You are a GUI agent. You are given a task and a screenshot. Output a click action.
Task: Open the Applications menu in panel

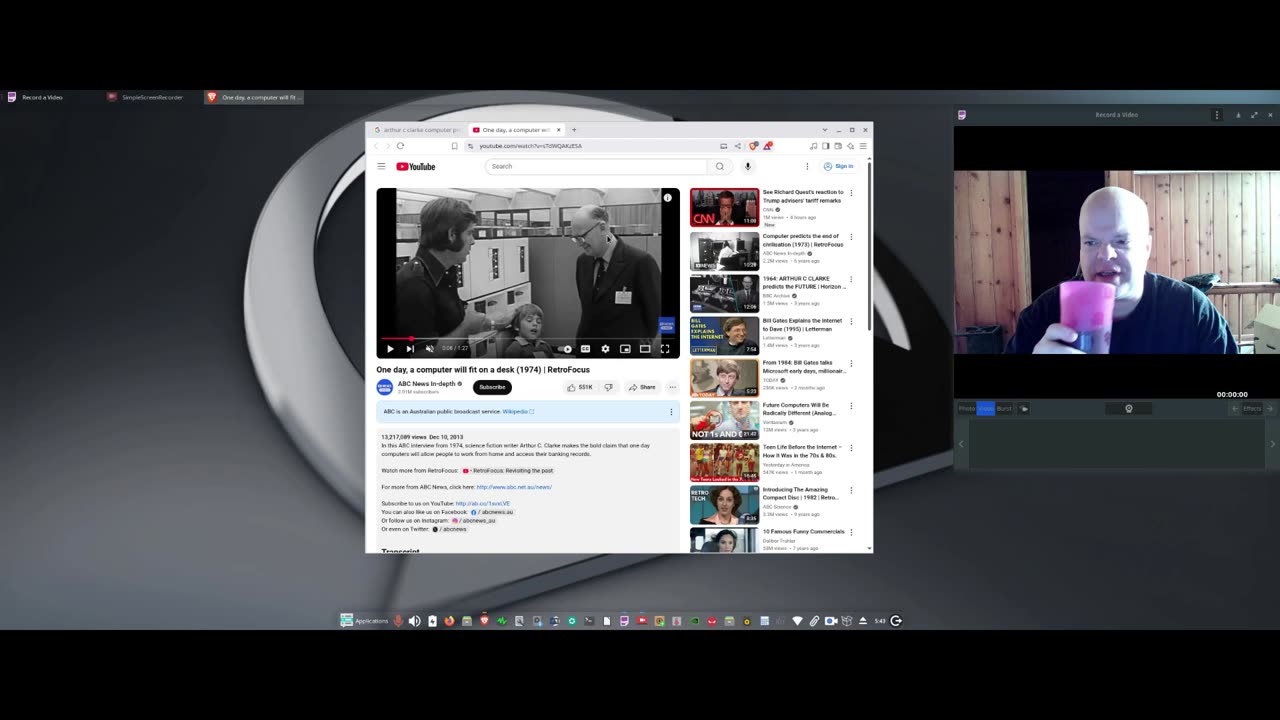tap(364, 621)
